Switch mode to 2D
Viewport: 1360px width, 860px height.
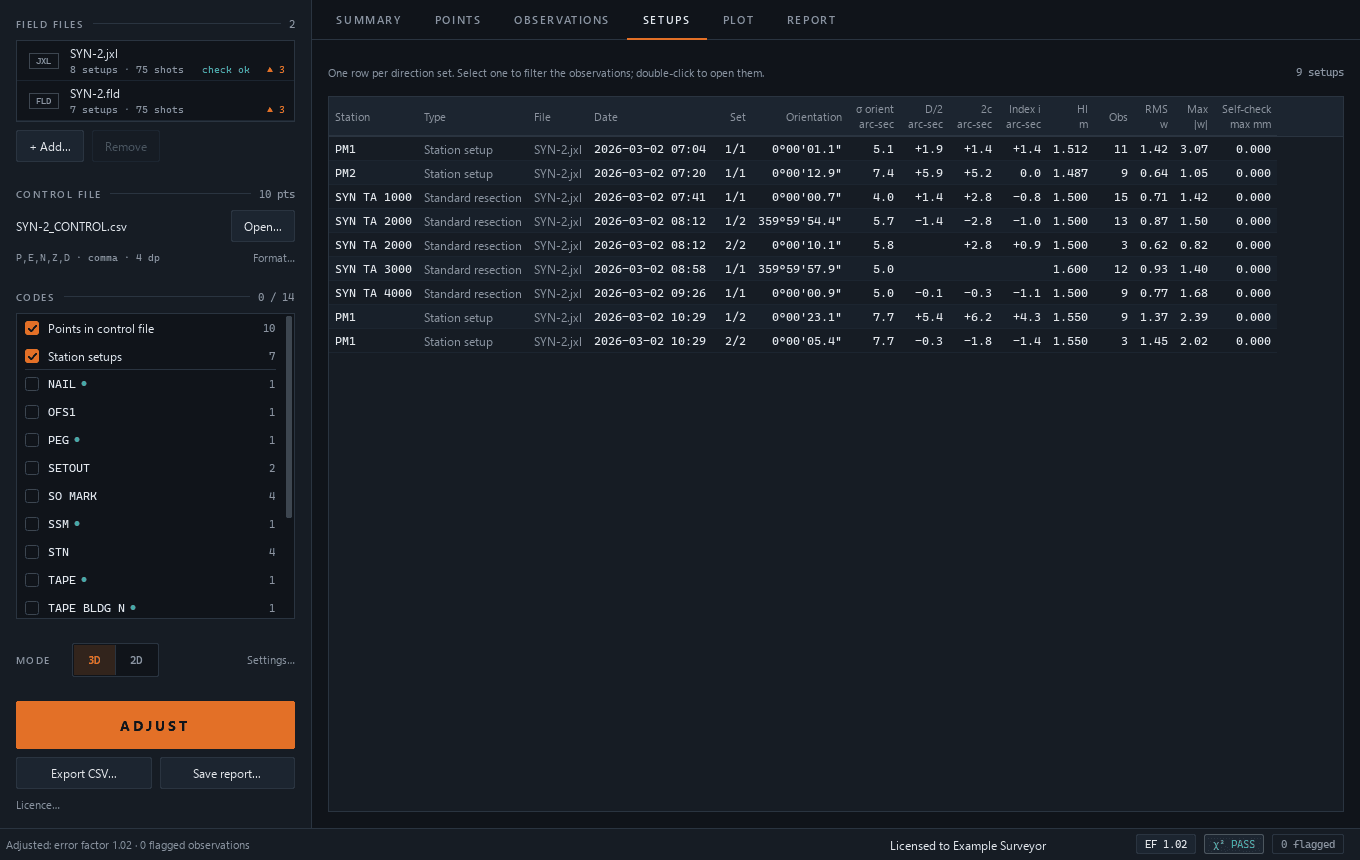[x=136, y=660]
